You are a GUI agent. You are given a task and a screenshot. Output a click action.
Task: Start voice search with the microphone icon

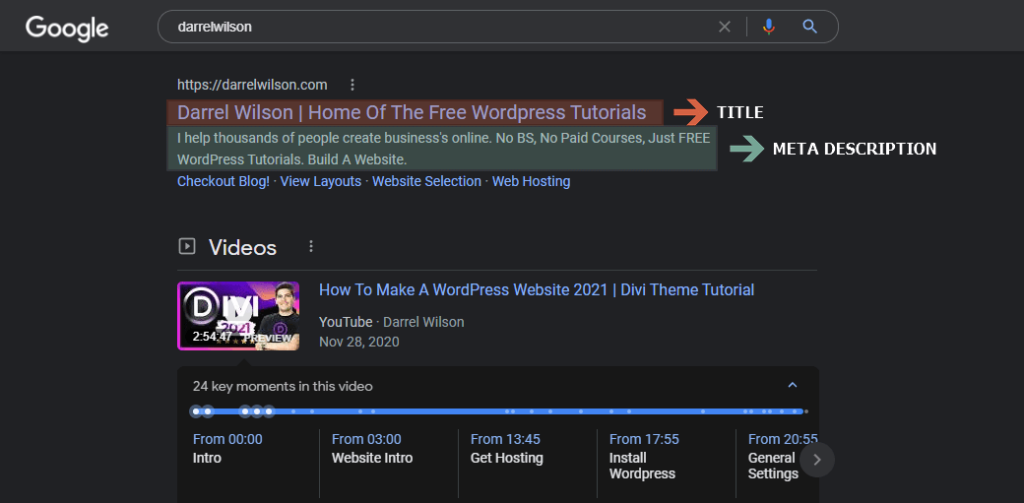tap(769, 27)
